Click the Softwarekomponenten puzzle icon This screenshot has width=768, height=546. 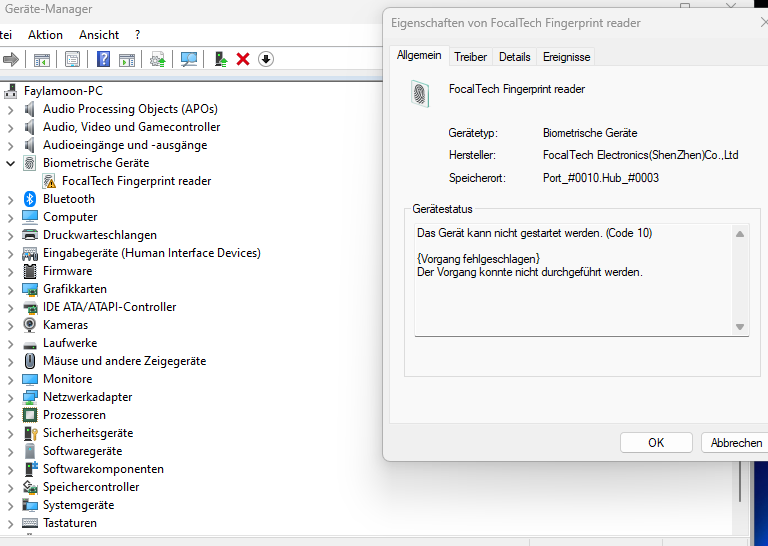30,469
